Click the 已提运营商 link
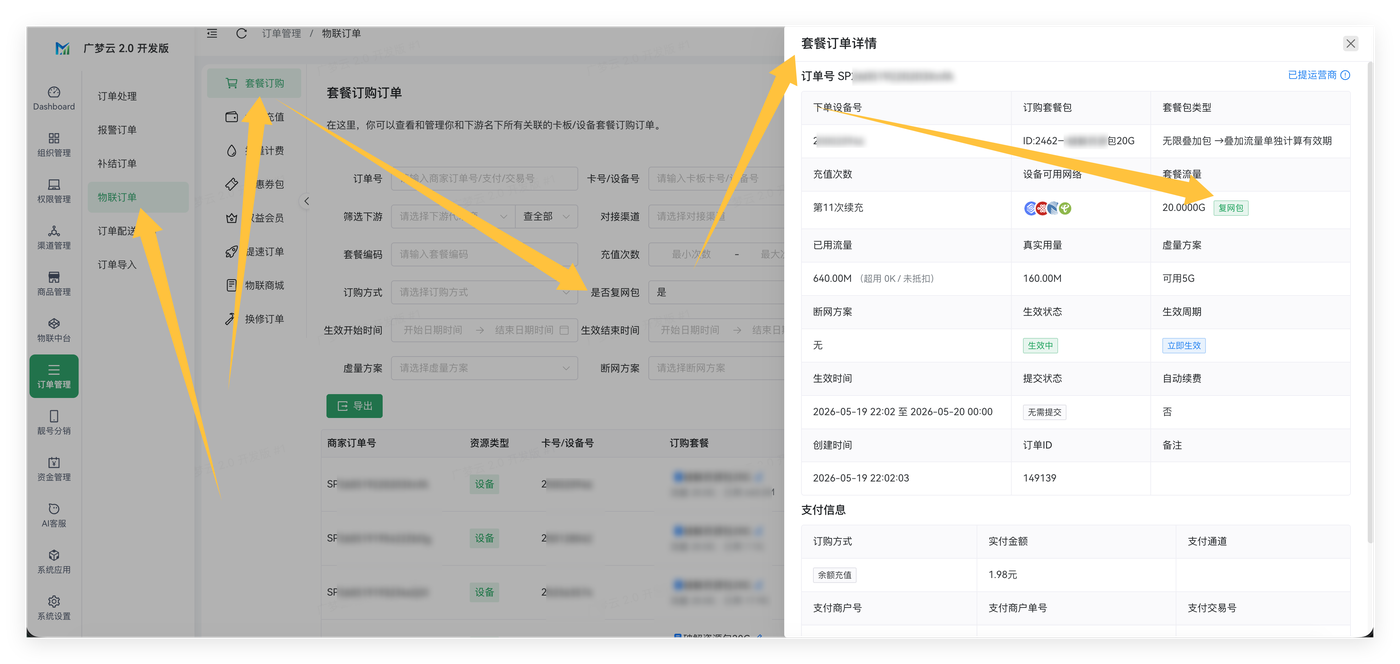 (1312, 75)
